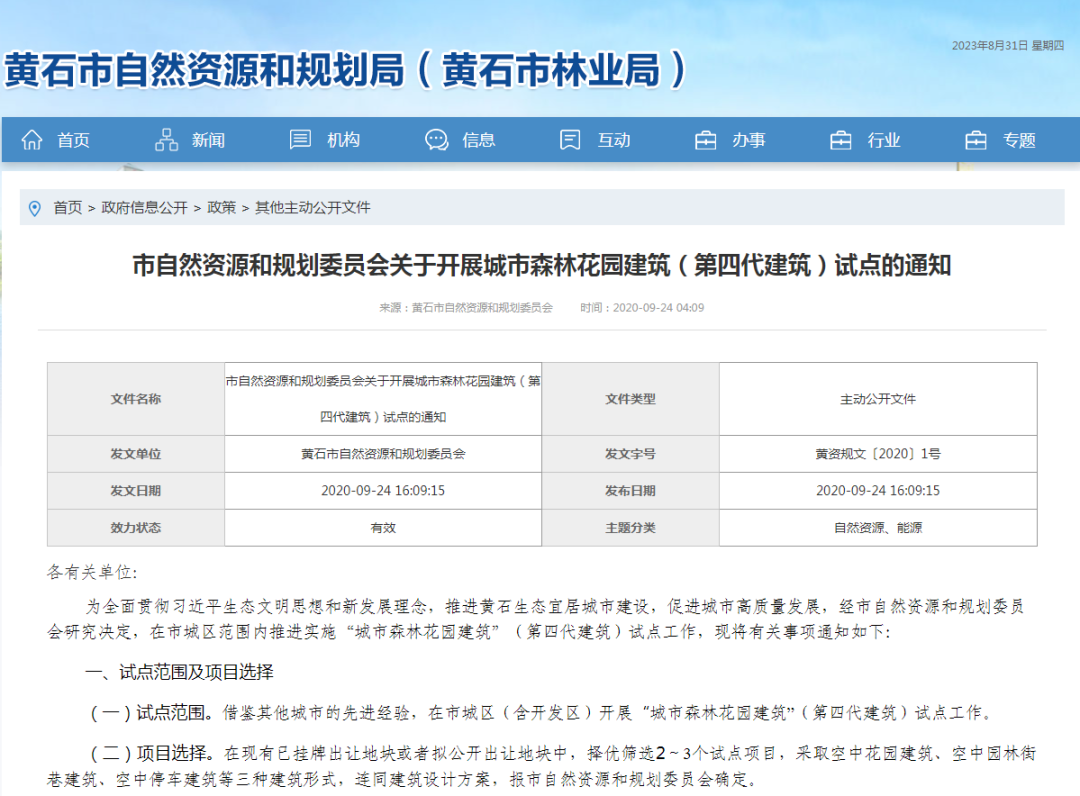Open the 办事 navigation menu item
The width and height of the screenshot is (1080, 796).
point(749,140)
